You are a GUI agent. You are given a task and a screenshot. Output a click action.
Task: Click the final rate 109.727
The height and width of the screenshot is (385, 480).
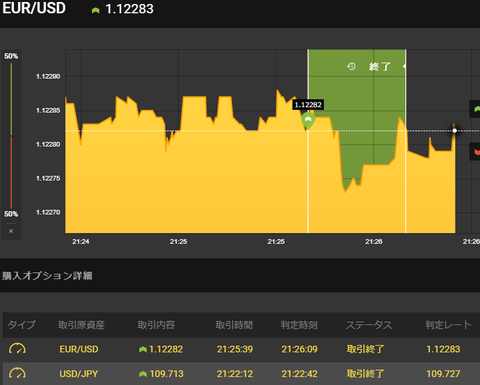click(443, 374)
